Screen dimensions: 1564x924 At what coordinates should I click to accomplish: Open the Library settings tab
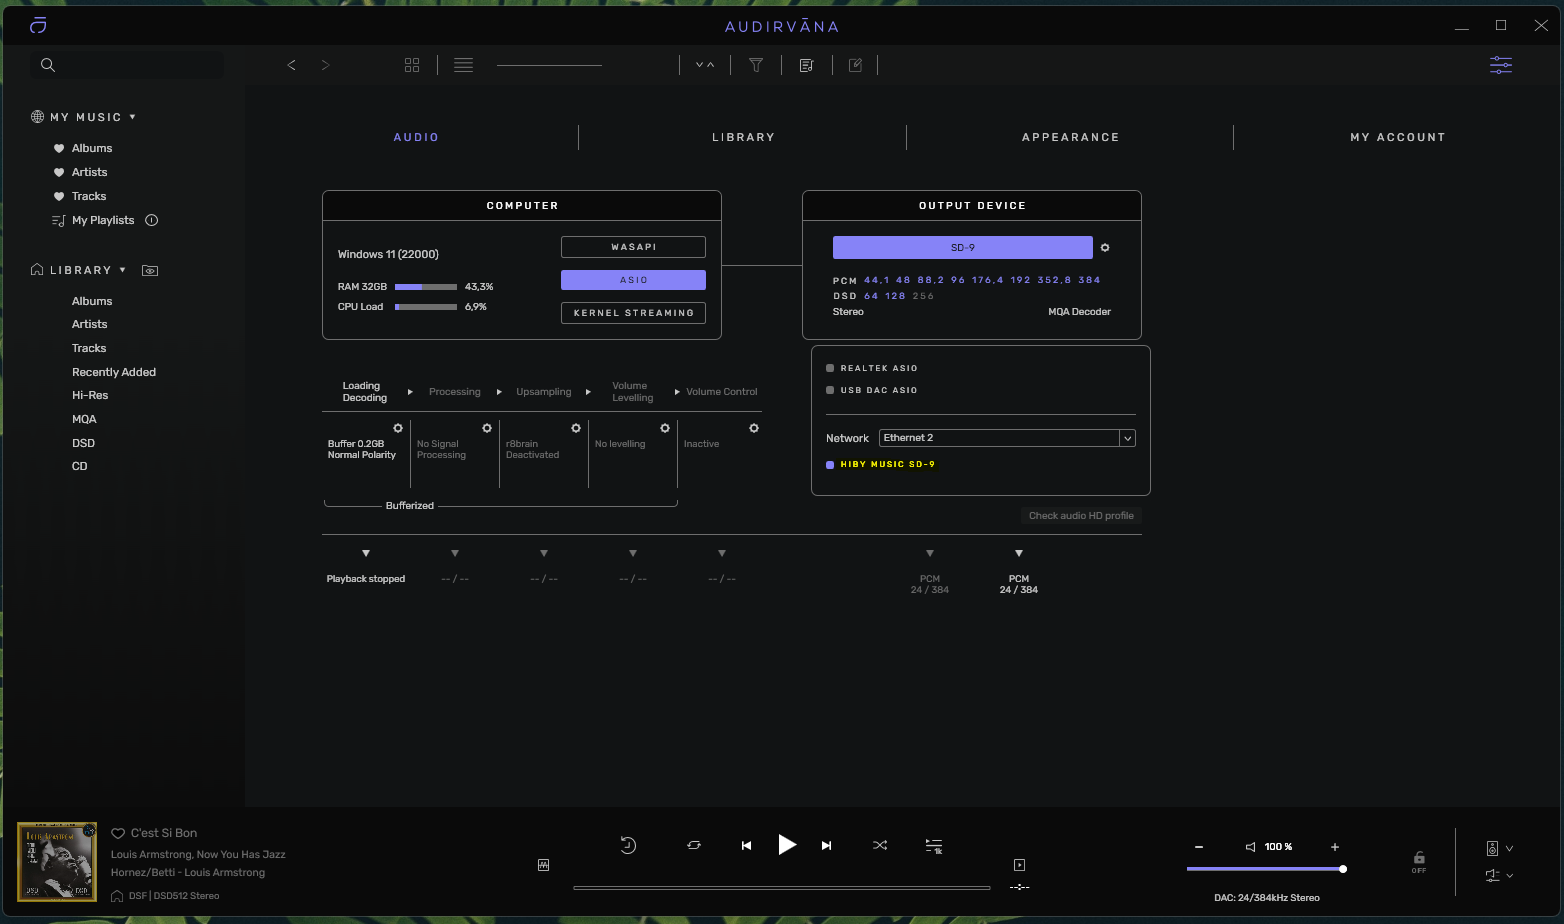743,137
